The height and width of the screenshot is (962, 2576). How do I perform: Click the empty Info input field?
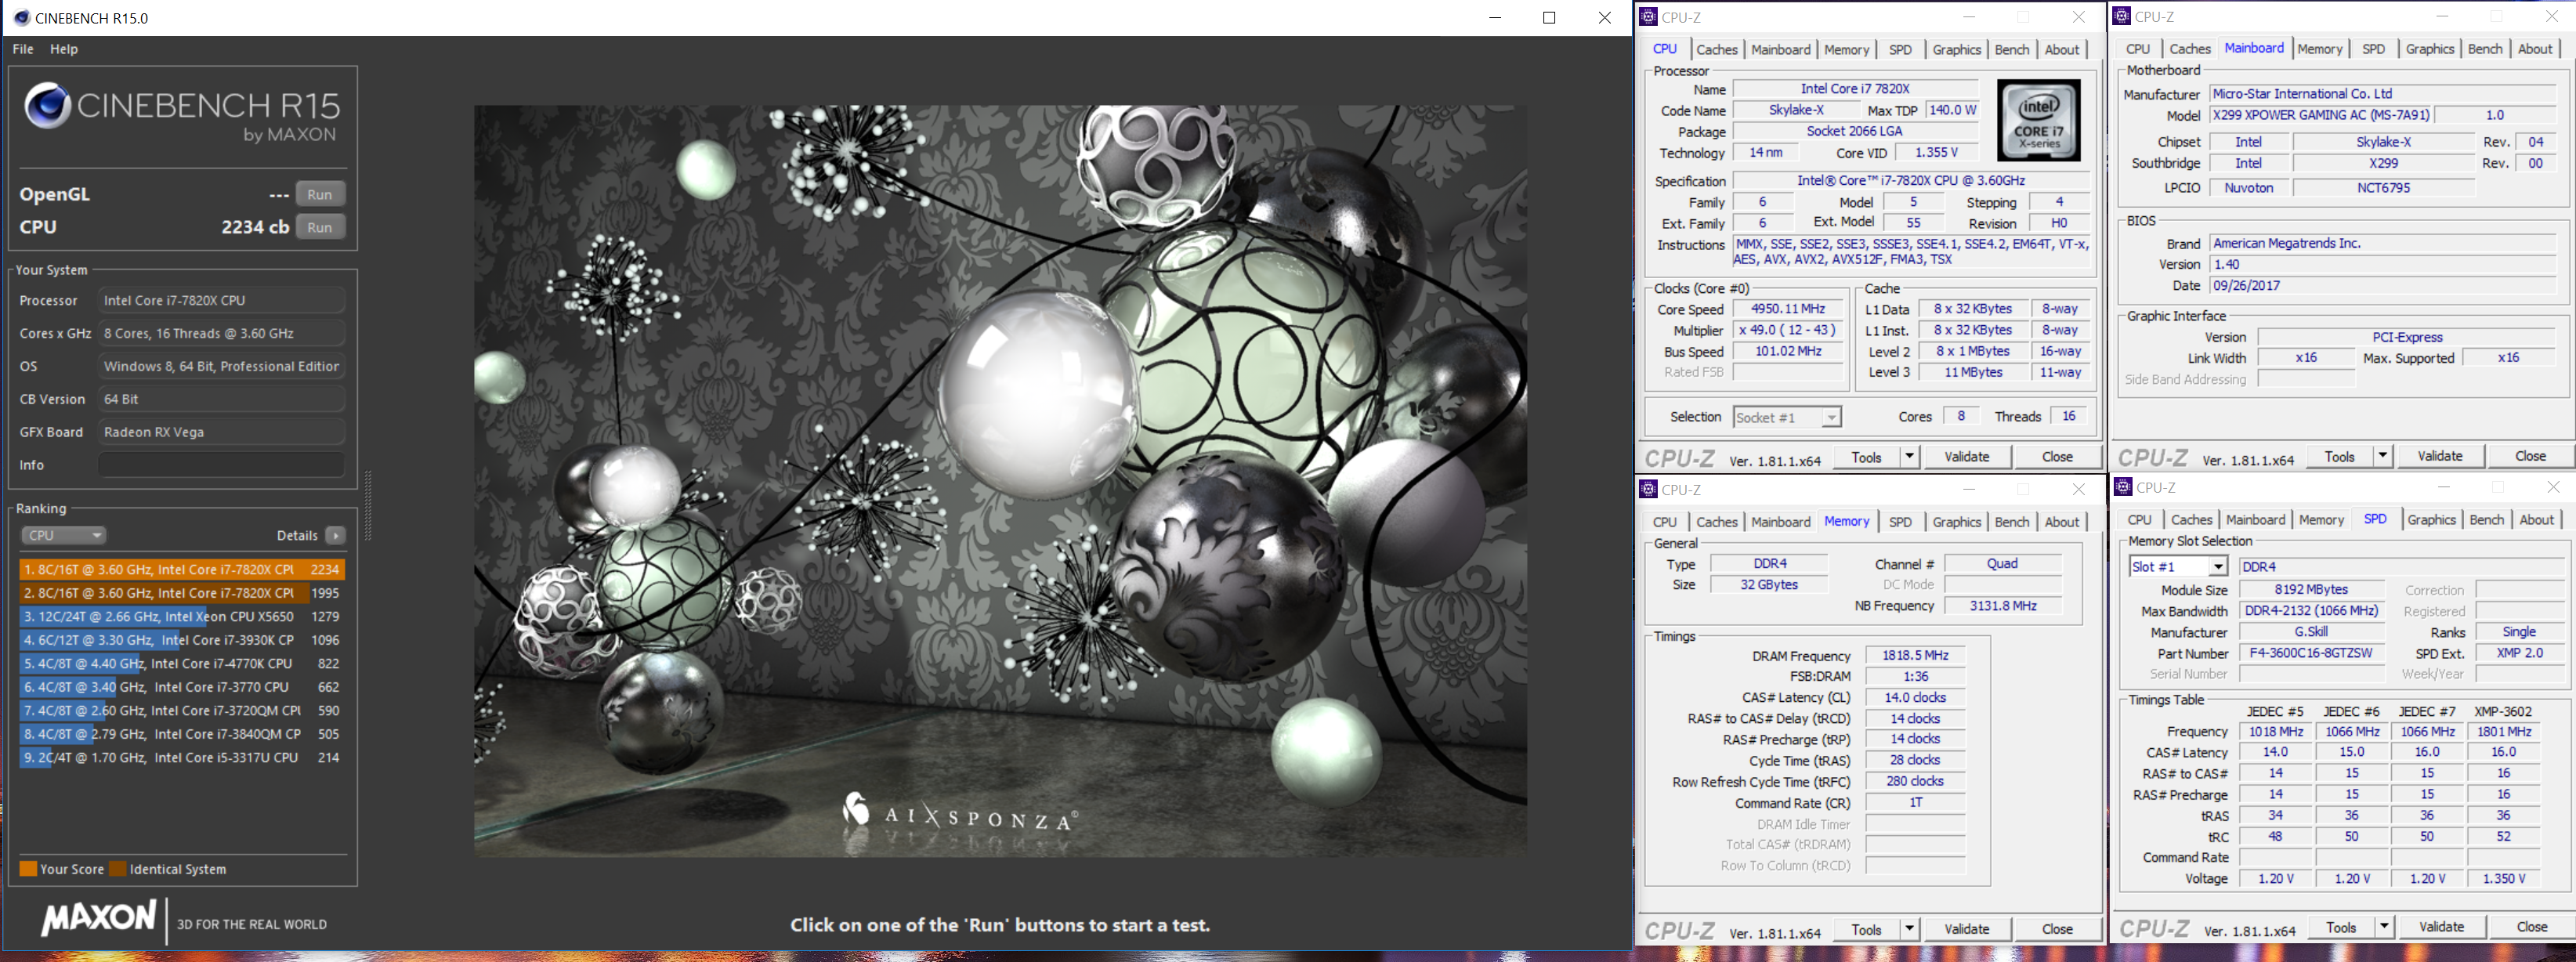click(x=222, y=465)
